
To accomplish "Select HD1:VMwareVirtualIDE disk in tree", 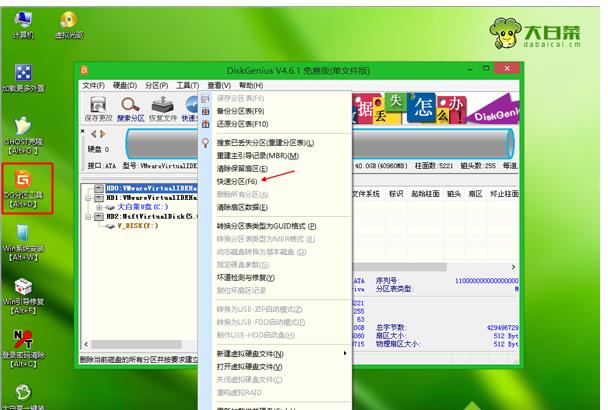I will point(151,198).
